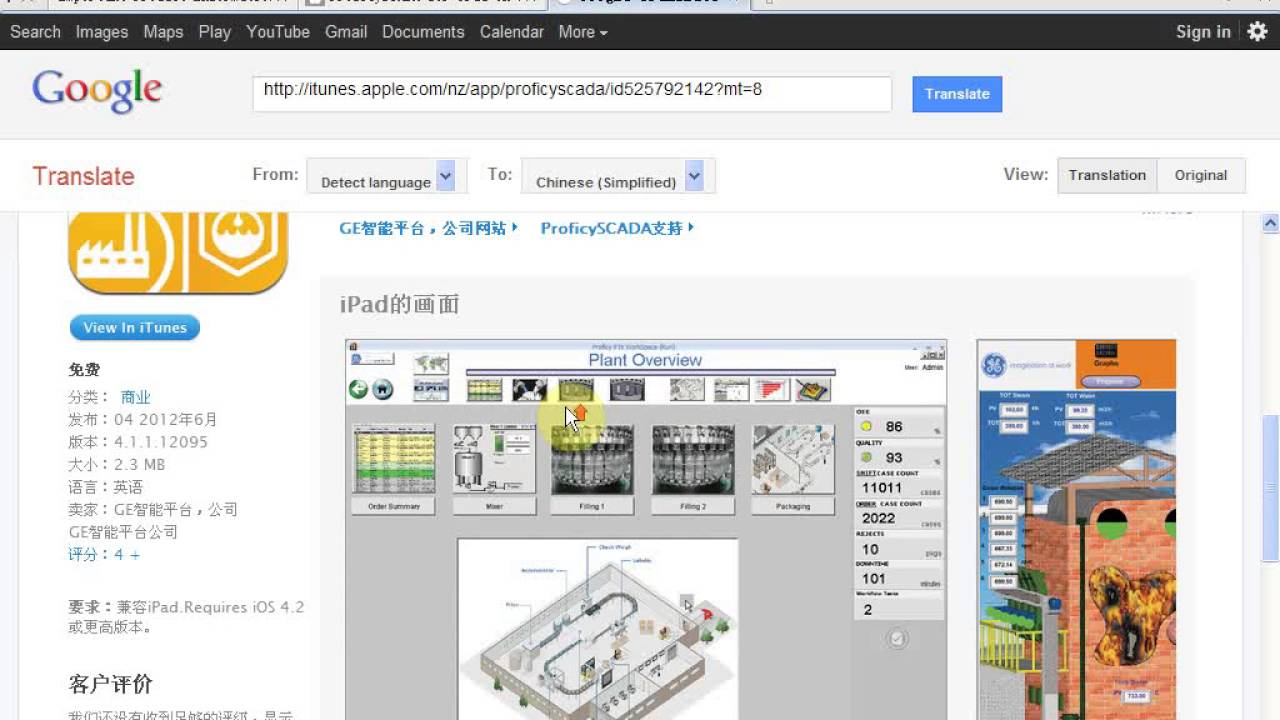Go to Images in the Google bar
The height and width of the screenshot is (720, 1280).
click(x=102, y=32)
